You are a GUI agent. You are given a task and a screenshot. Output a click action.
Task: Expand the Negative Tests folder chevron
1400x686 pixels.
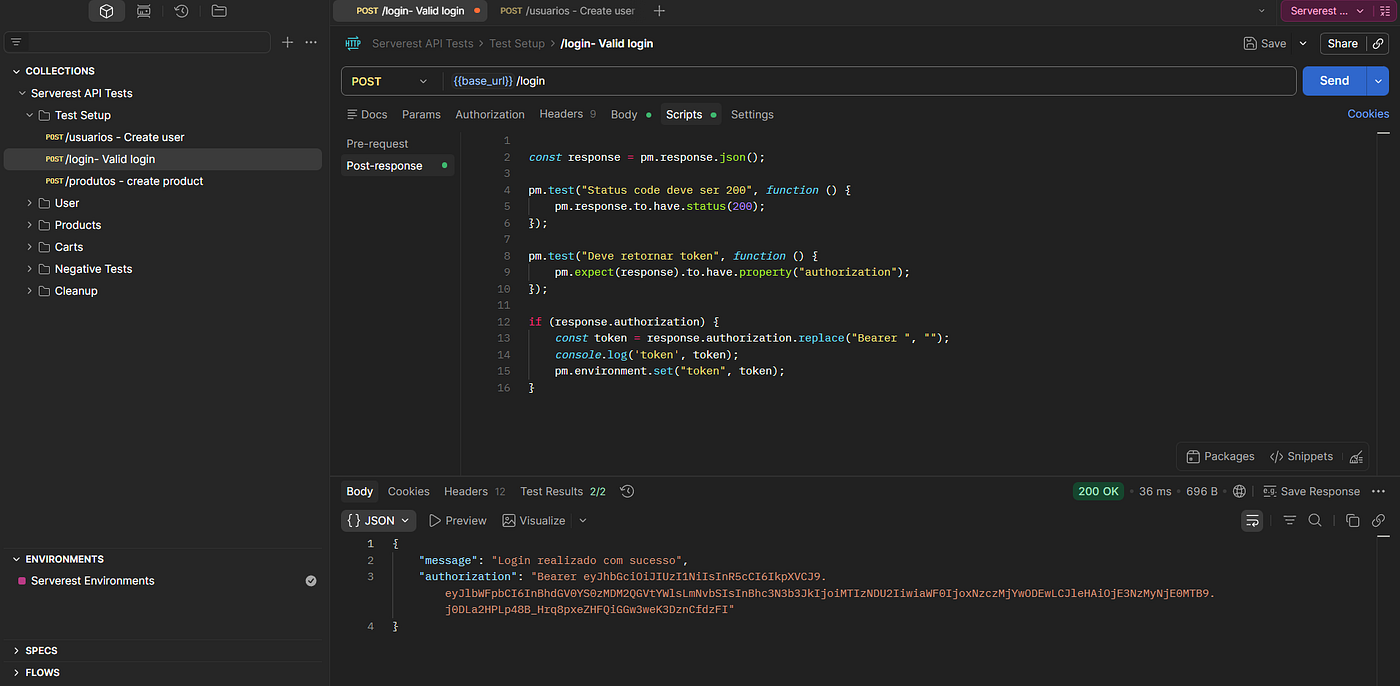click(30, 269)
